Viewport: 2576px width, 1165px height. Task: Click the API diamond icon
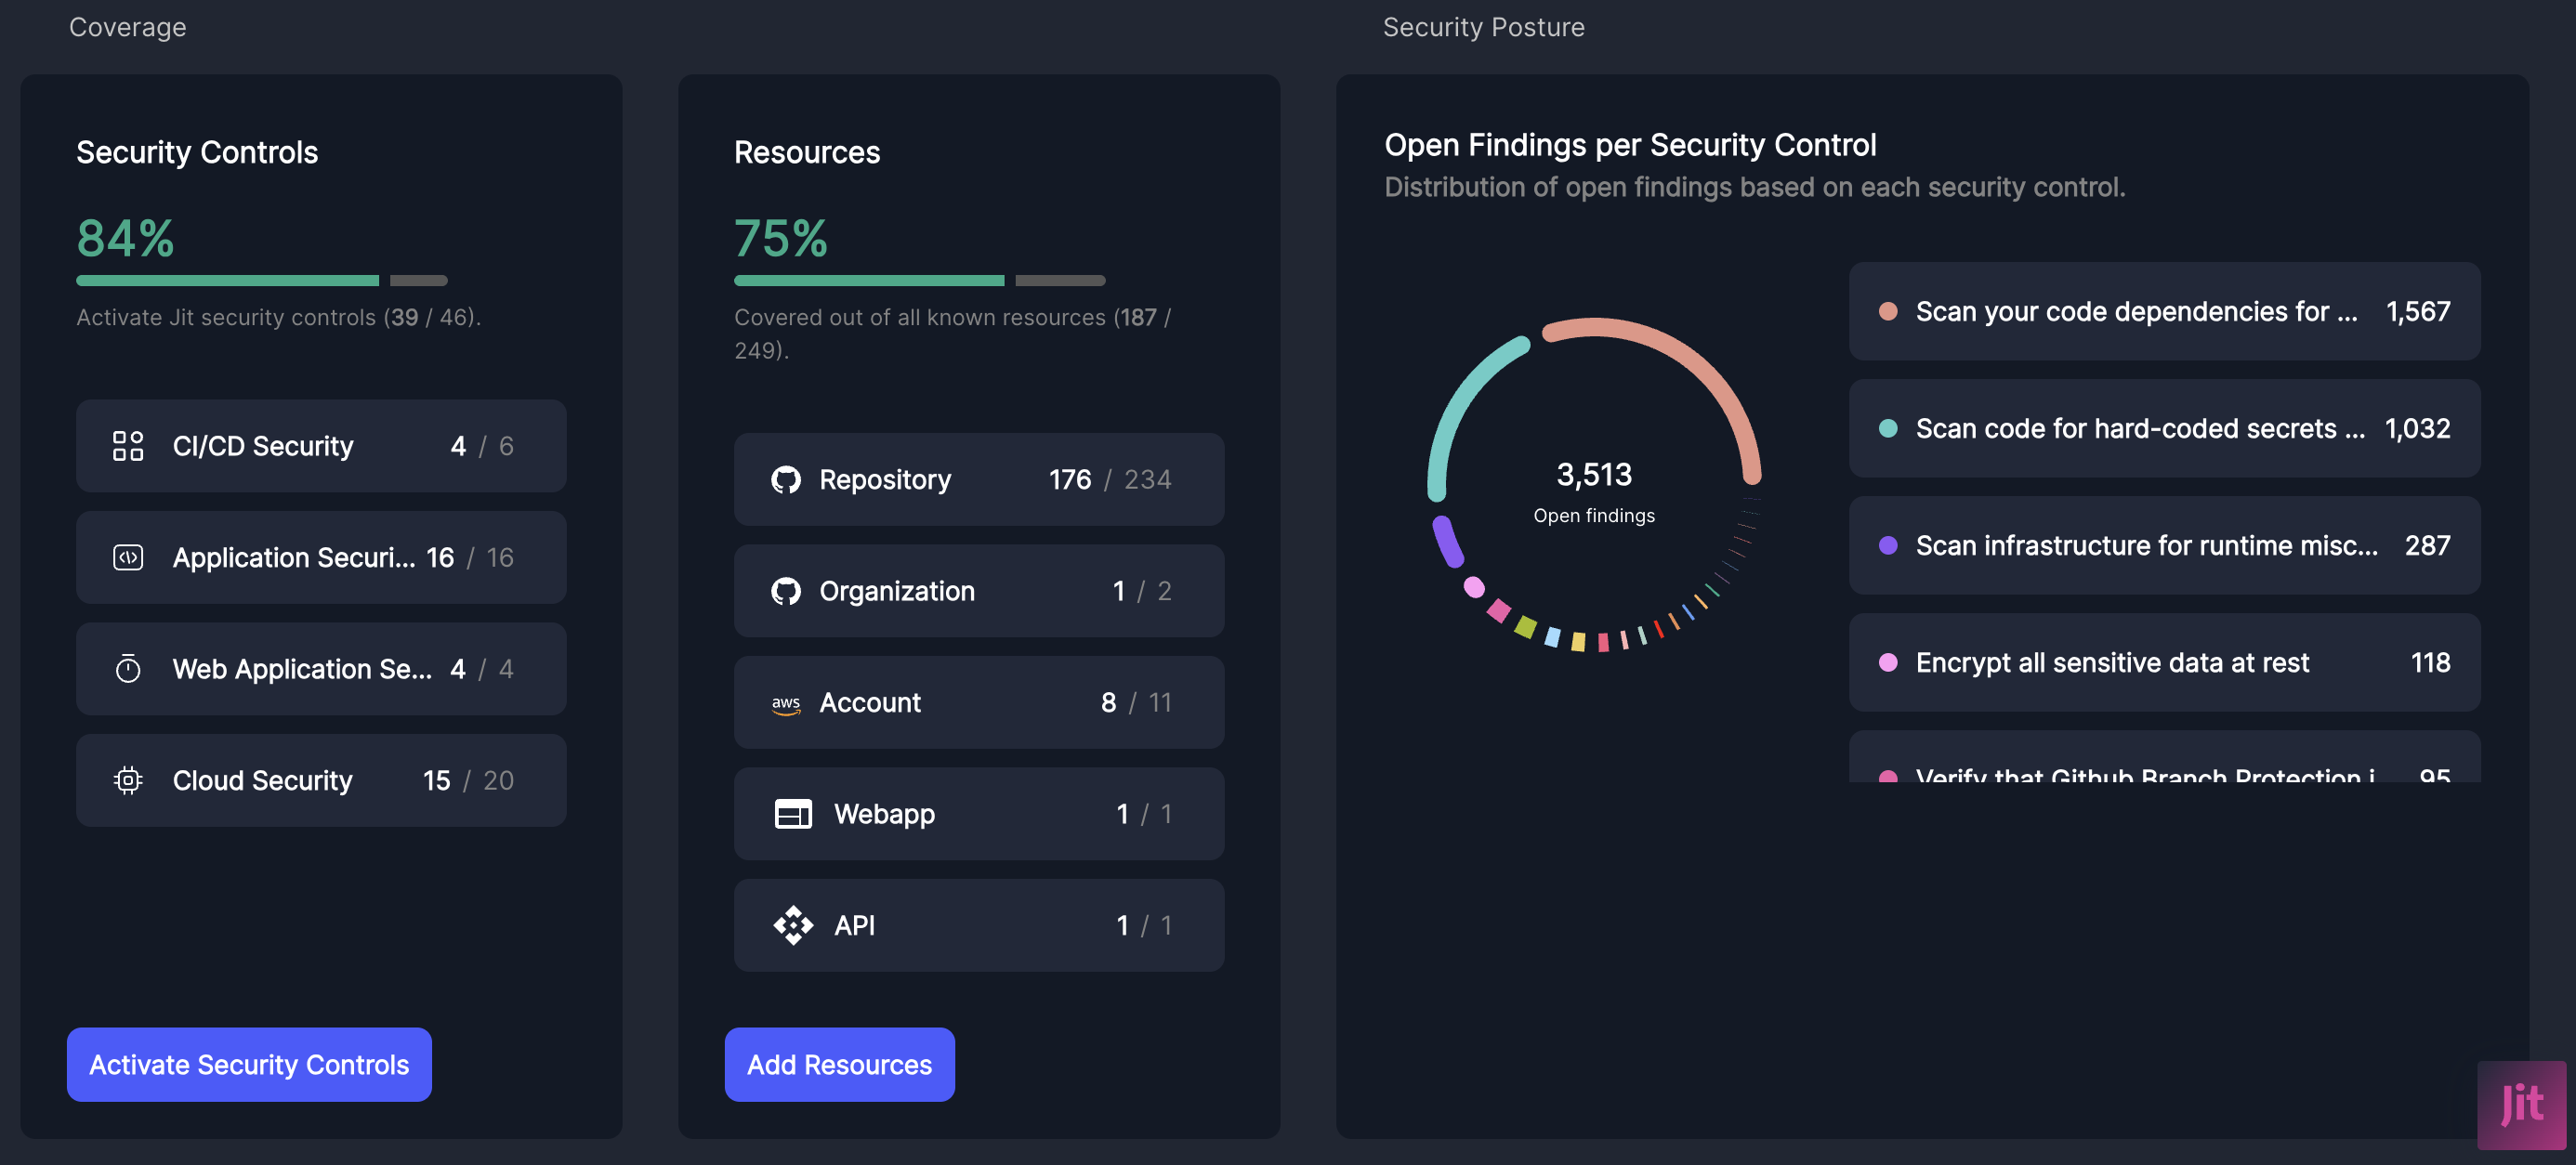point(793,925)
